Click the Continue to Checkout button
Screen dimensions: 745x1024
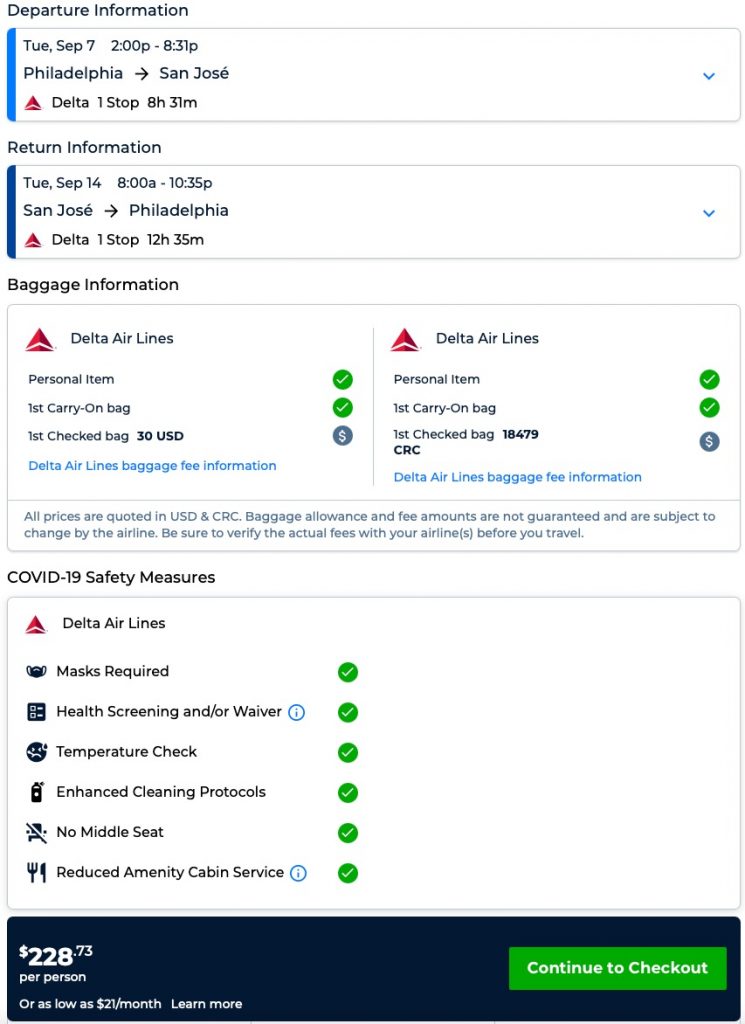[x=617, y=968]
